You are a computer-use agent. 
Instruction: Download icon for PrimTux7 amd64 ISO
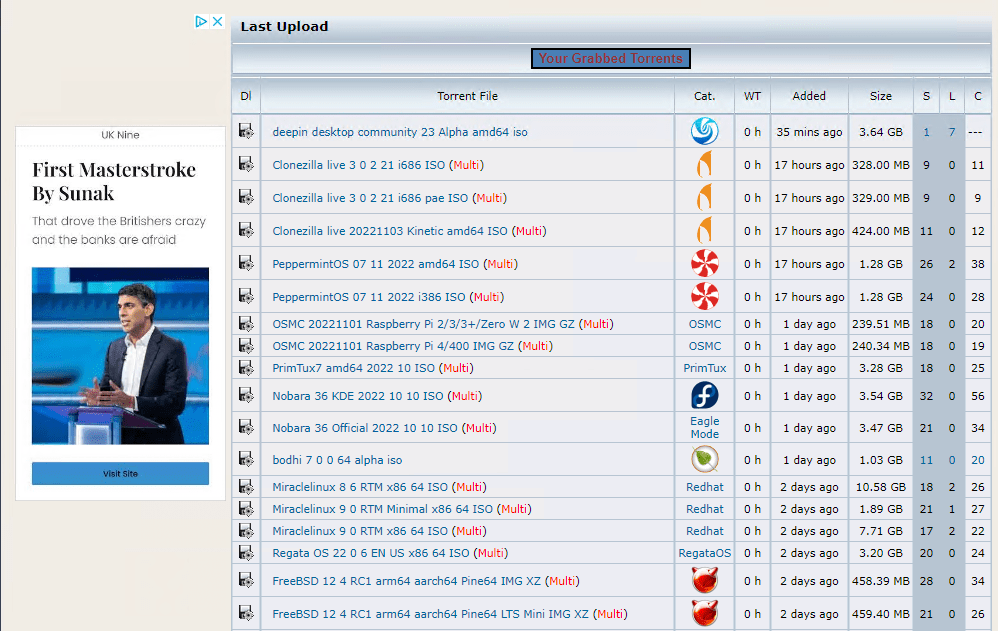tap(246, 367)
